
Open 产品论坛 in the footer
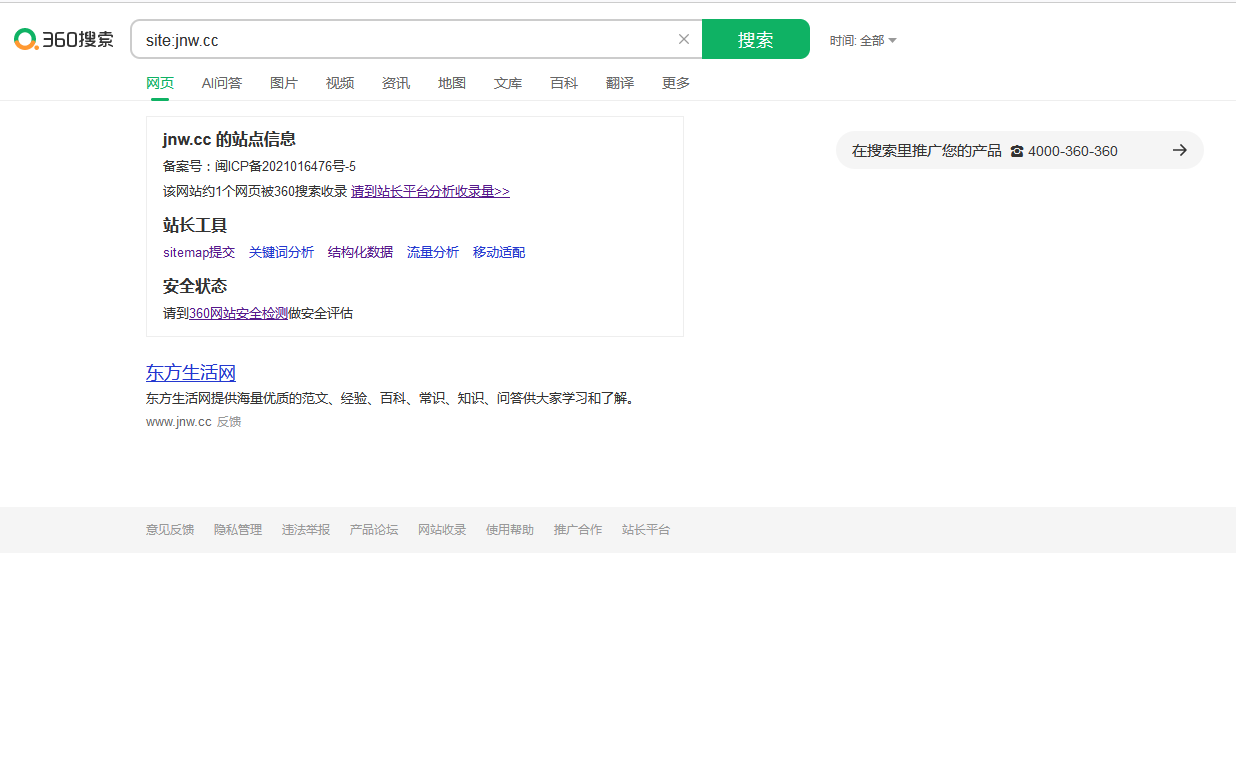[x=374, y=530]
